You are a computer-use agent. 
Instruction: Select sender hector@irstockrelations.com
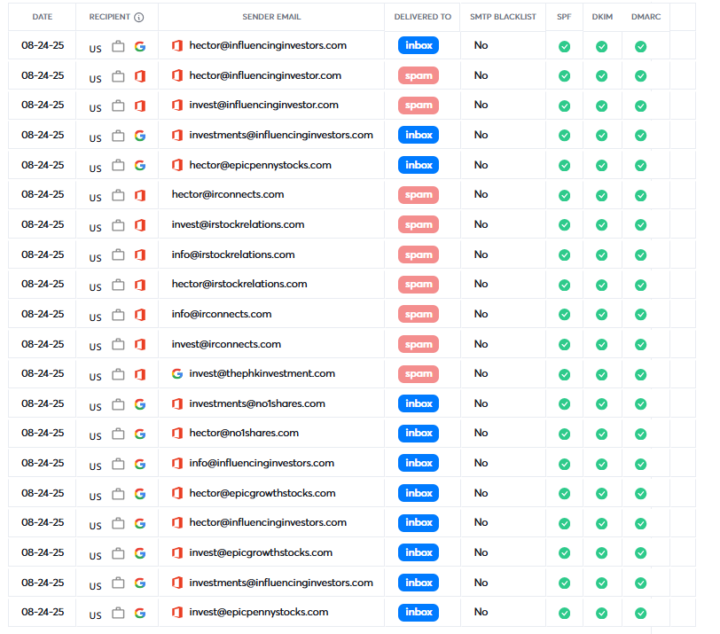tap(239, 284)
